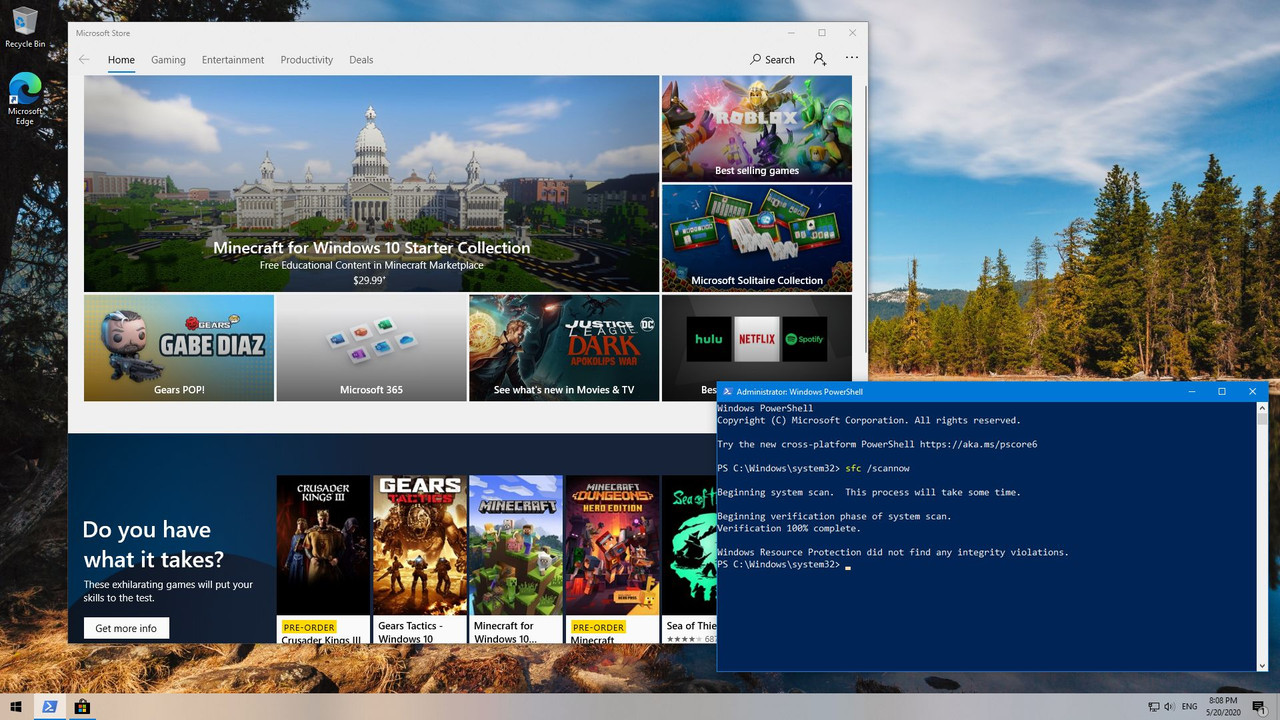The image size is (1280, 720).
Task: Select the Minecraft Dungeons Hero Edition cover
Action: tap(612, 545)
